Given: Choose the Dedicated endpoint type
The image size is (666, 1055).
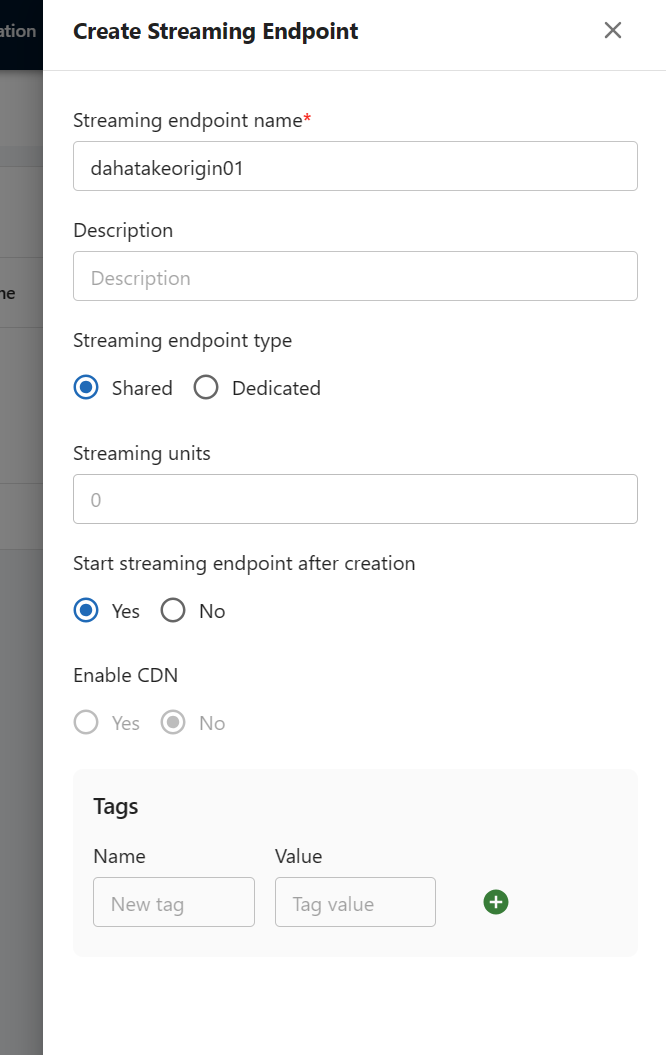Looking at the screenshot, I should tap(207, 388).
